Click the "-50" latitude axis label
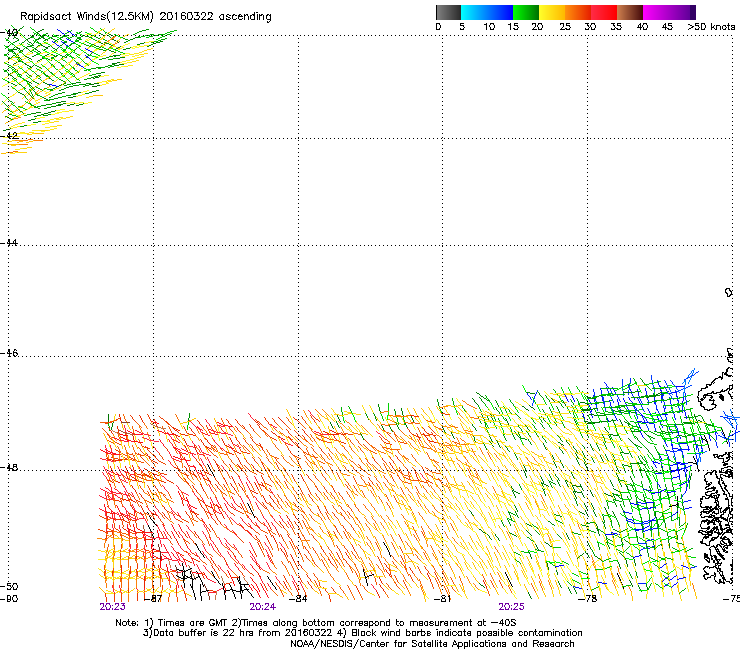740x650 pixels. 9,587
